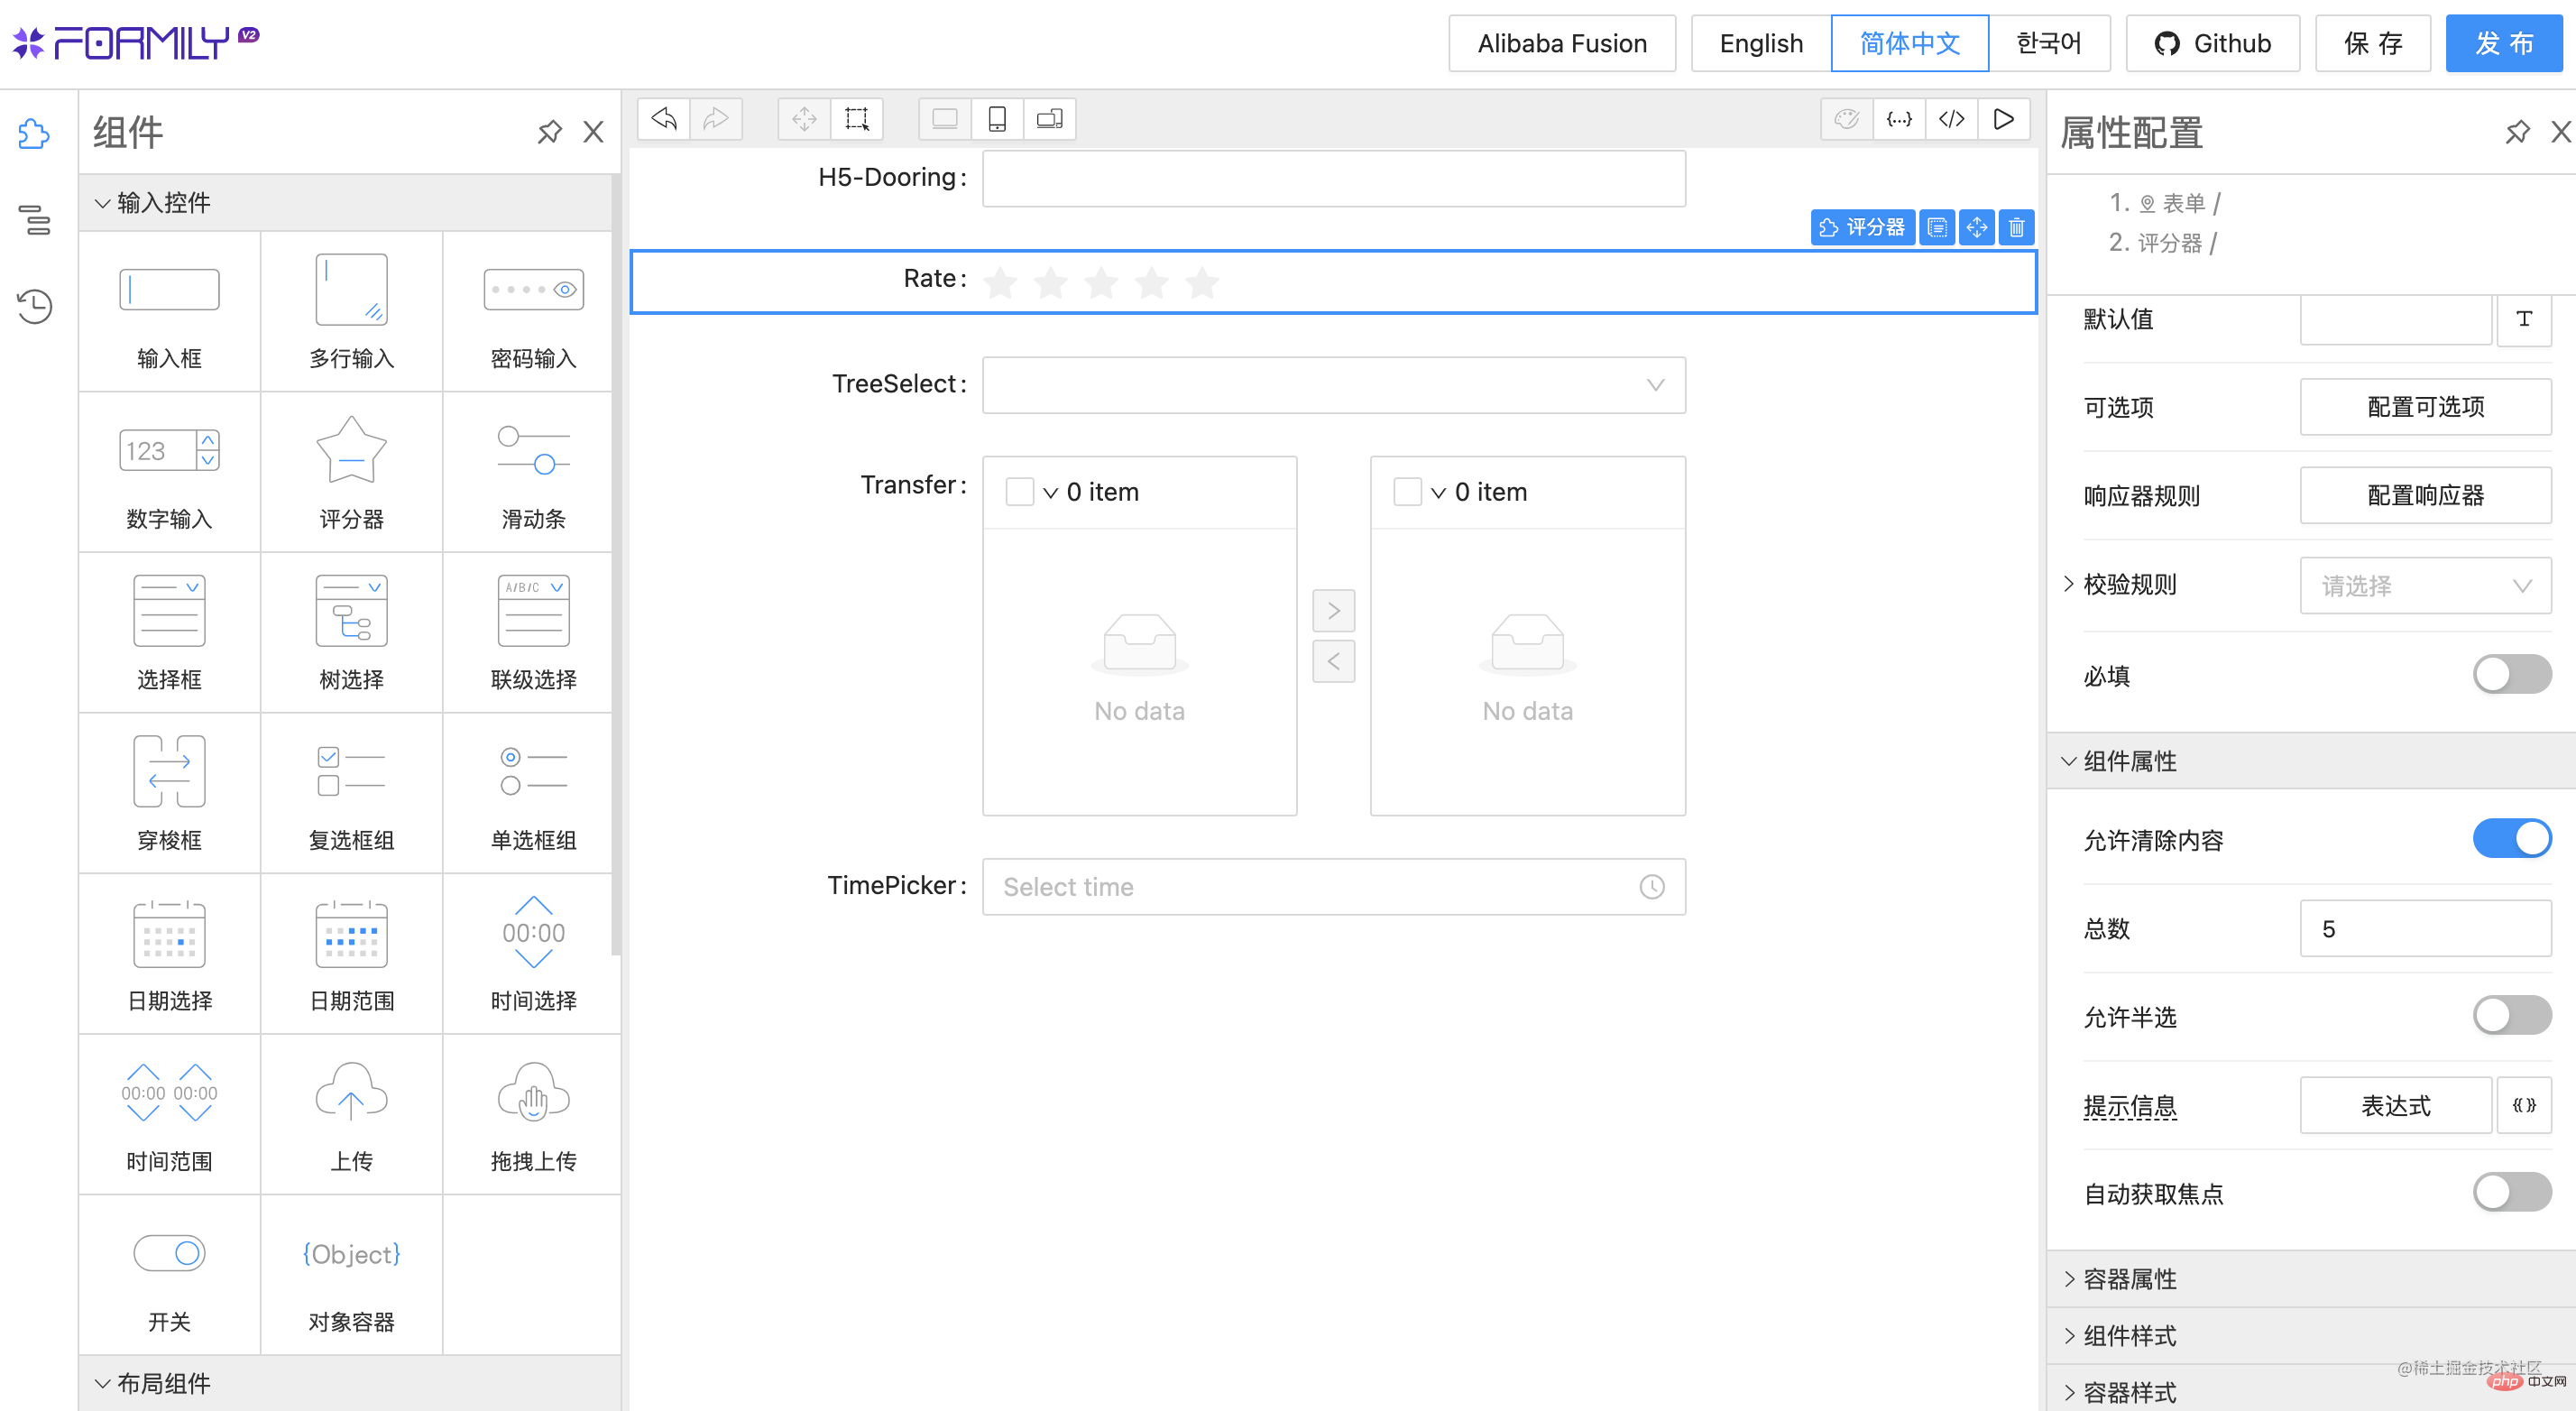Image resolution: width=2576 pixels, height=1411 pixels.
Task: Click drag-move handle on selected 评分器
Action: click(1977, 228)
